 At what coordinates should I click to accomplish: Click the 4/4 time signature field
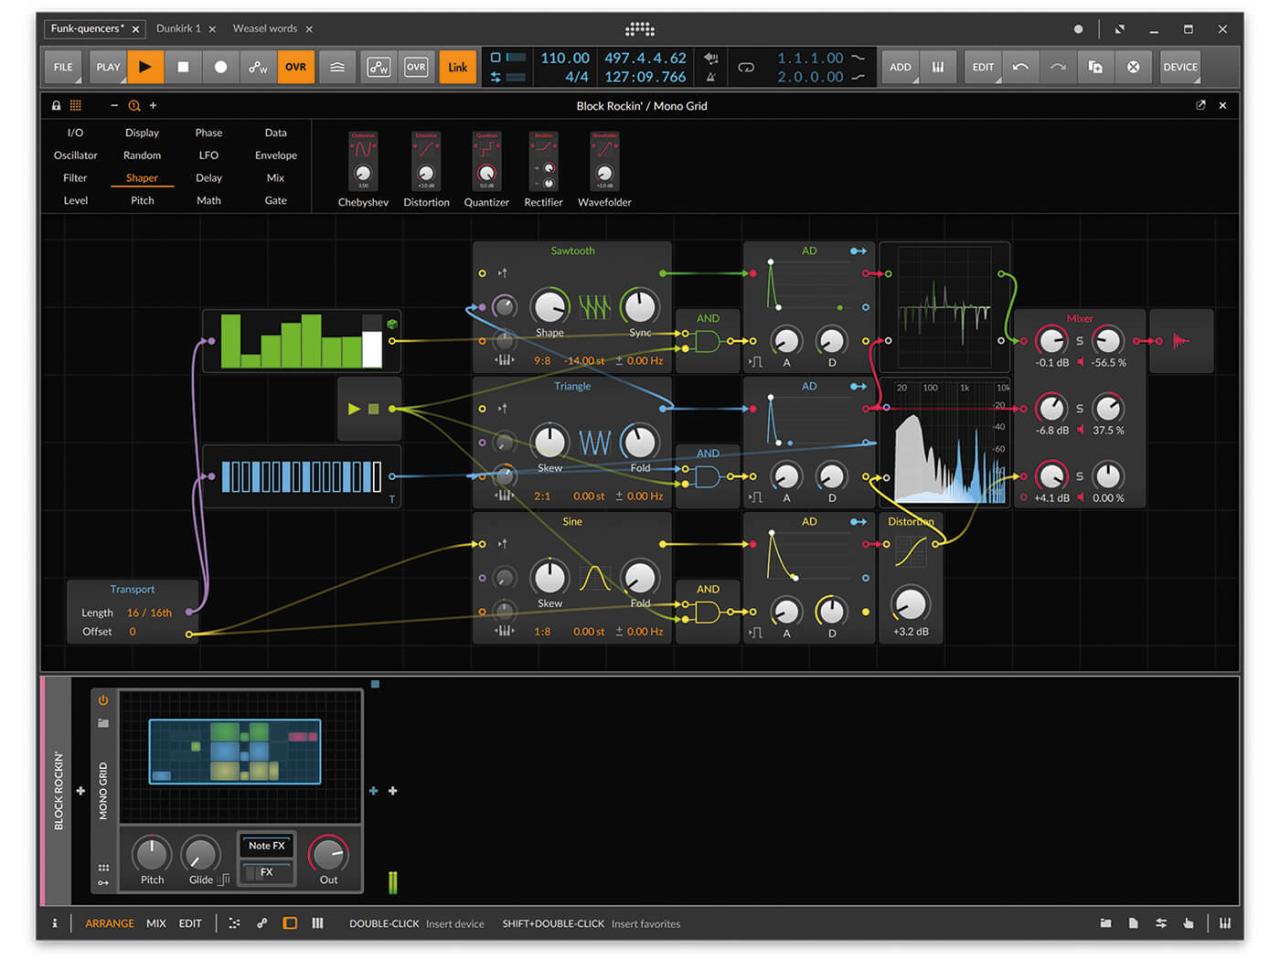[x=576, y=77]
